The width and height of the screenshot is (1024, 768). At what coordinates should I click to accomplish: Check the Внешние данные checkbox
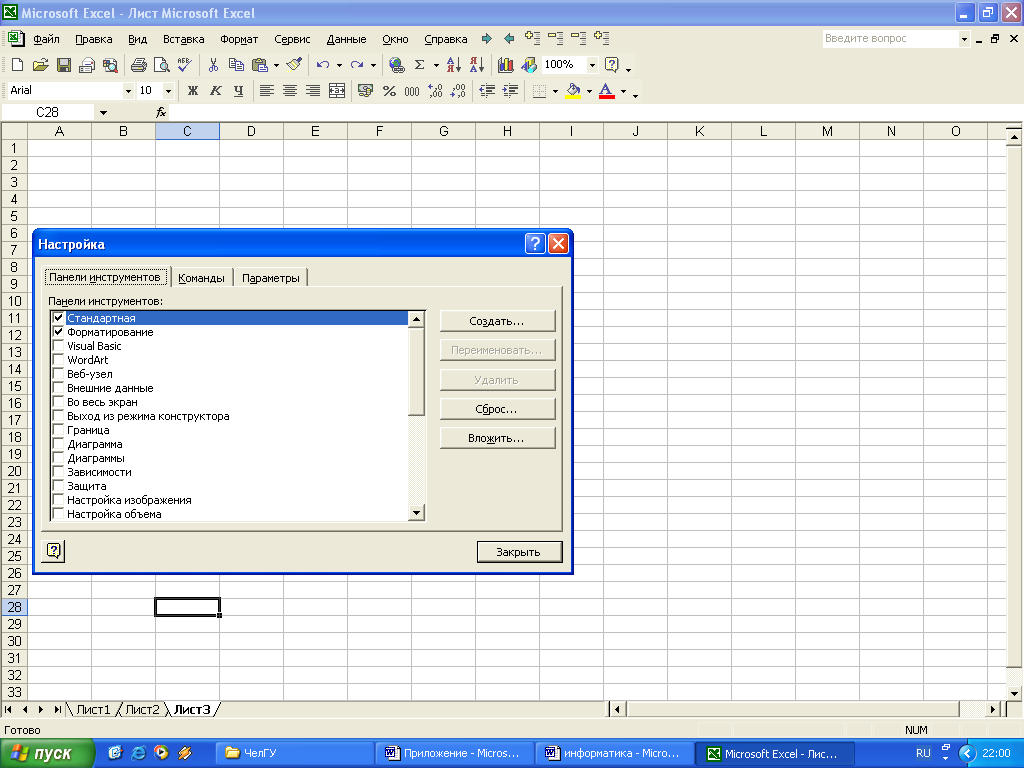tap(58, 388)
